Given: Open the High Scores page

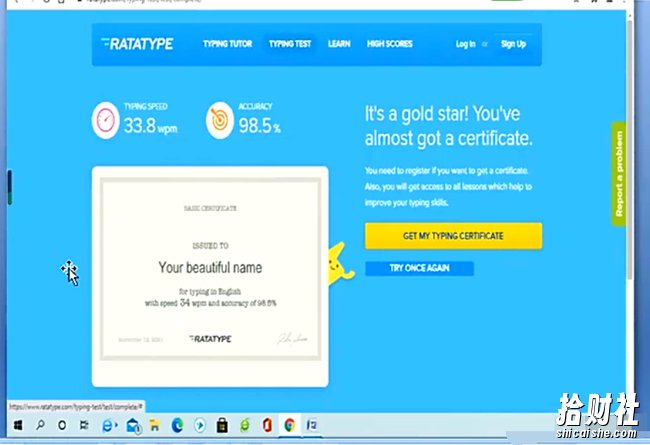Looking at the screenshot, I should coord(390,44).
